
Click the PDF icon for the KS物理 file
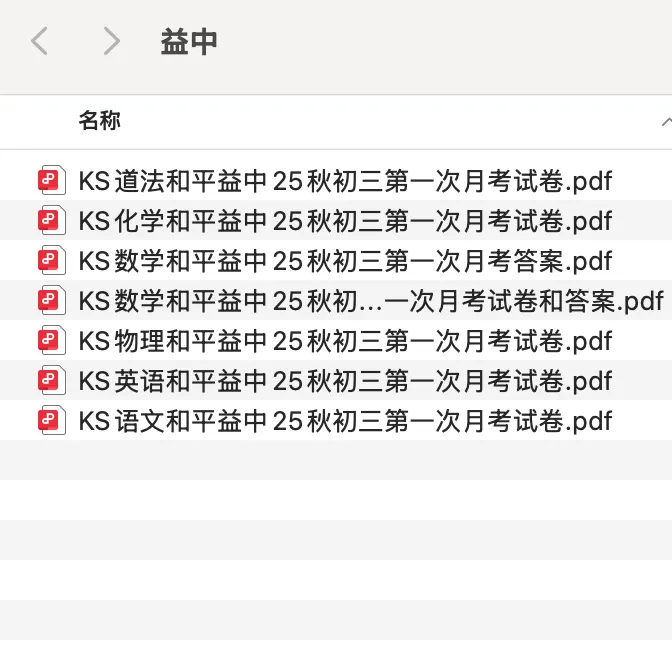pyautogui.click(x=52, y=340)
